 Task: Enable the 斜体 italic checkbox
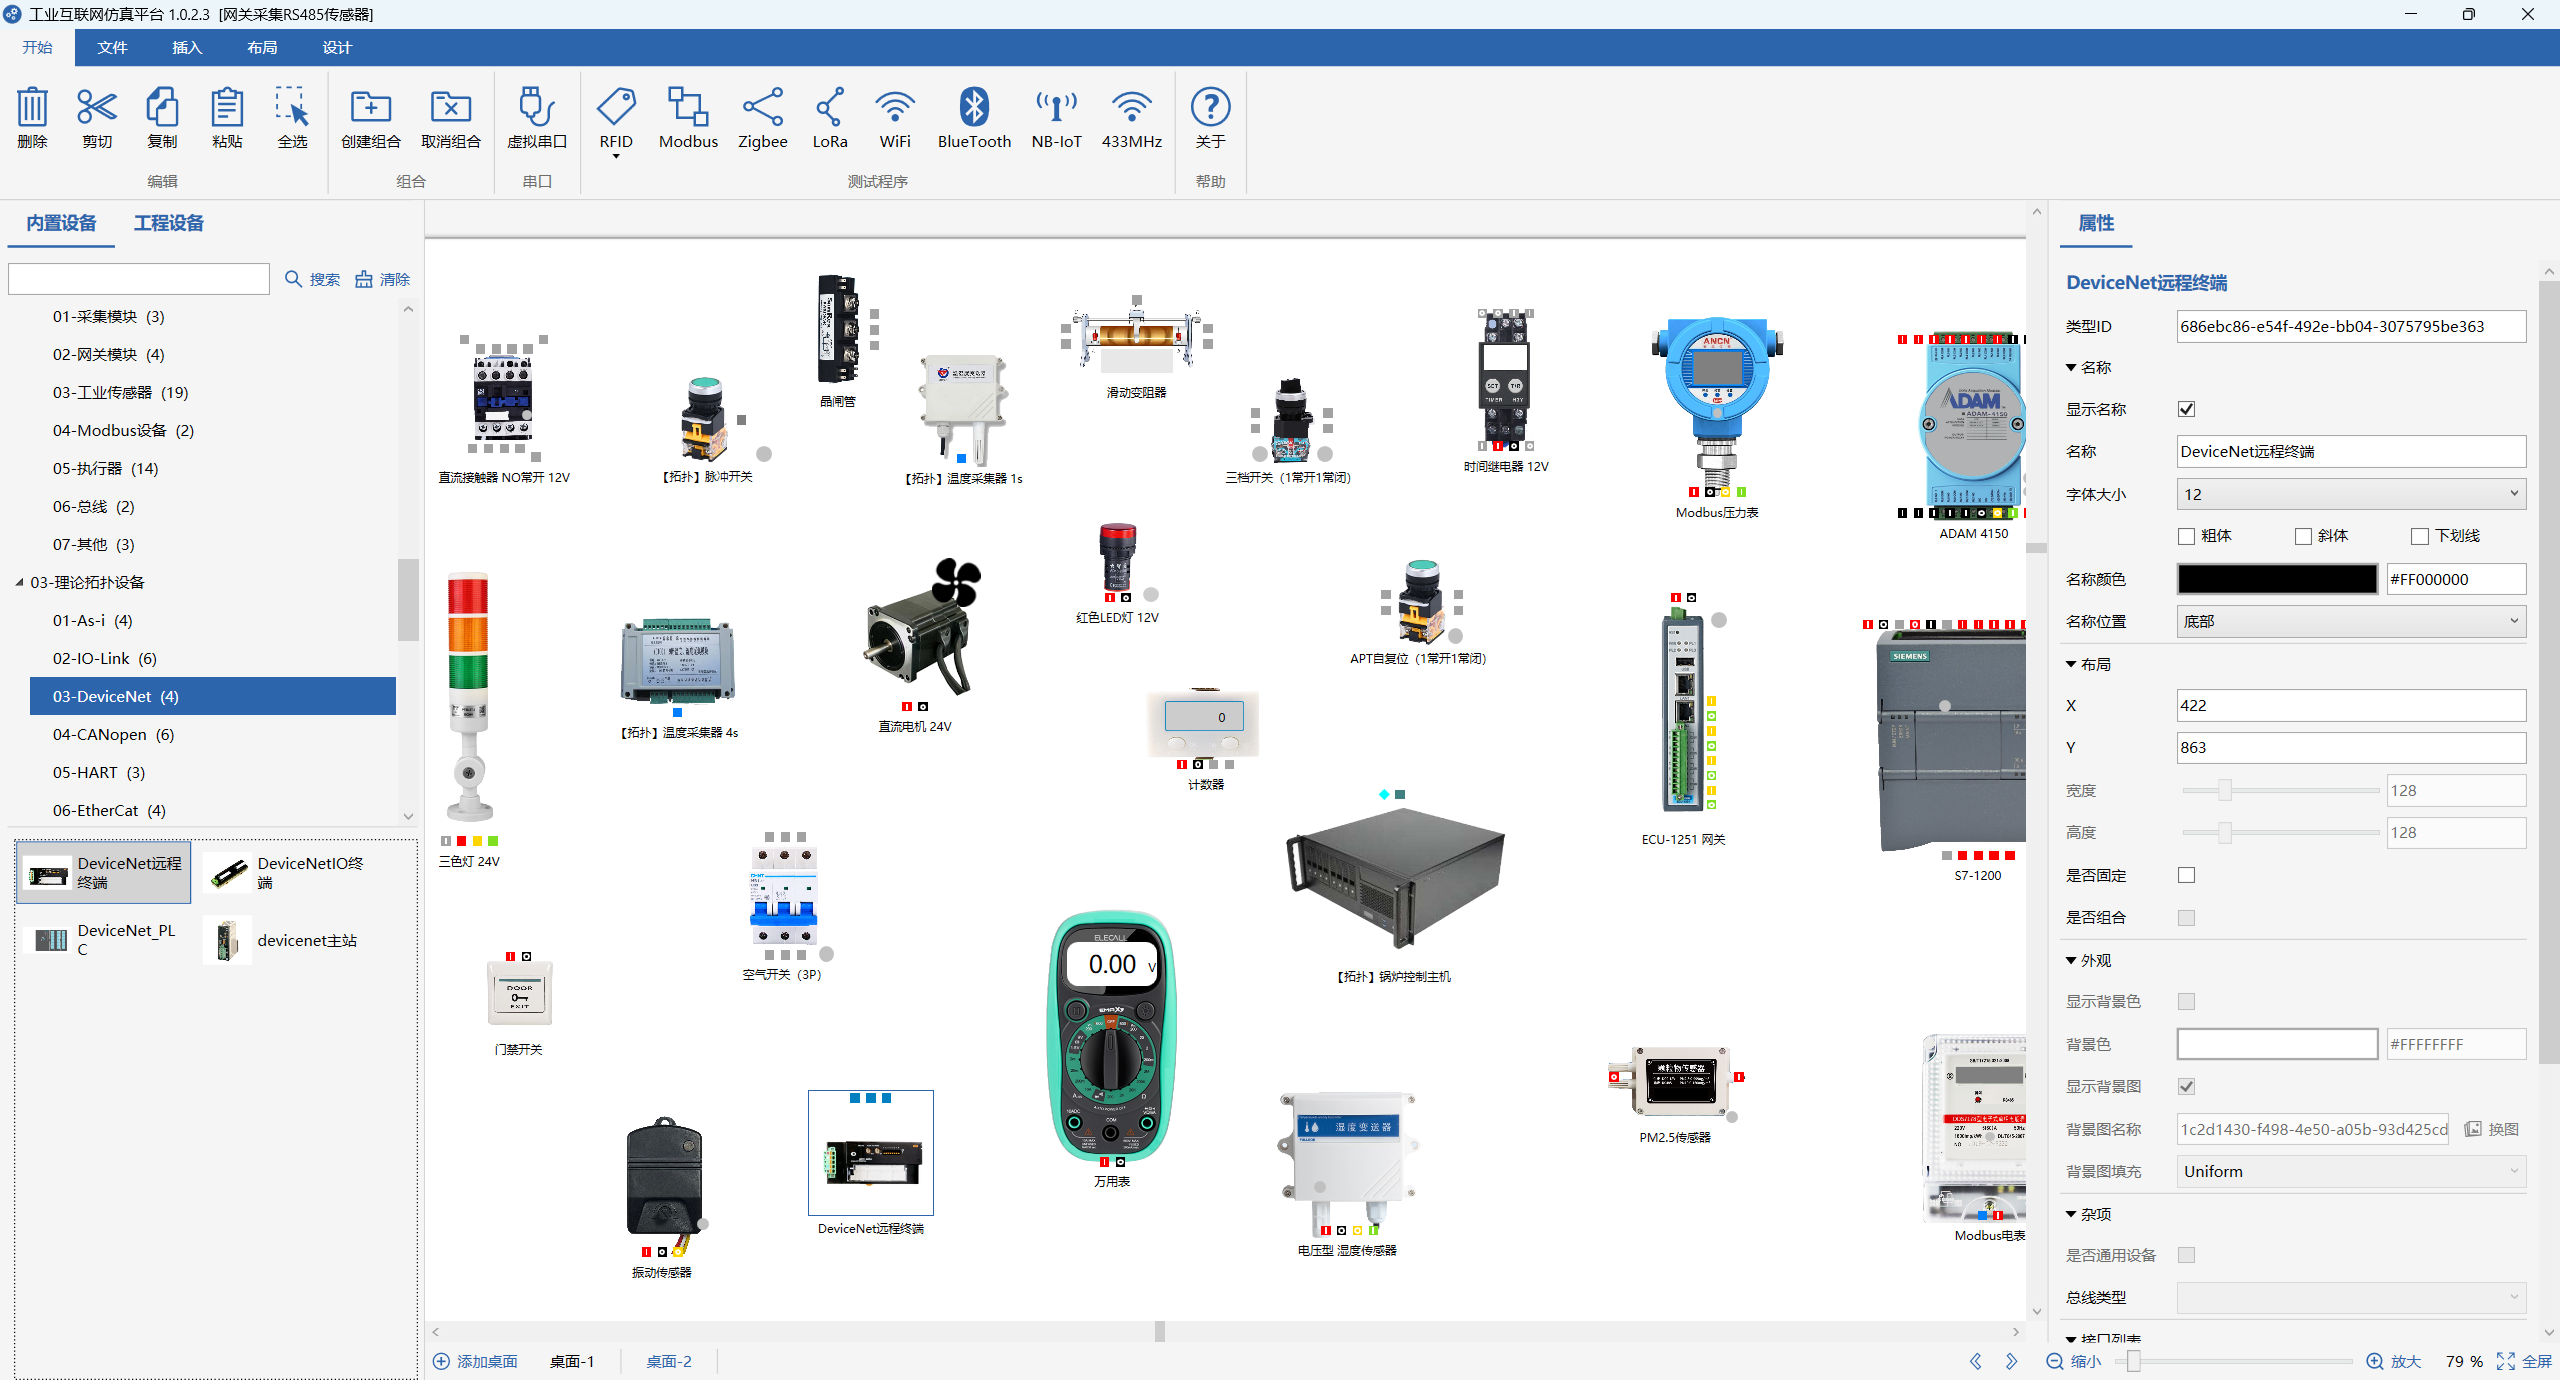click(2303, 536)
